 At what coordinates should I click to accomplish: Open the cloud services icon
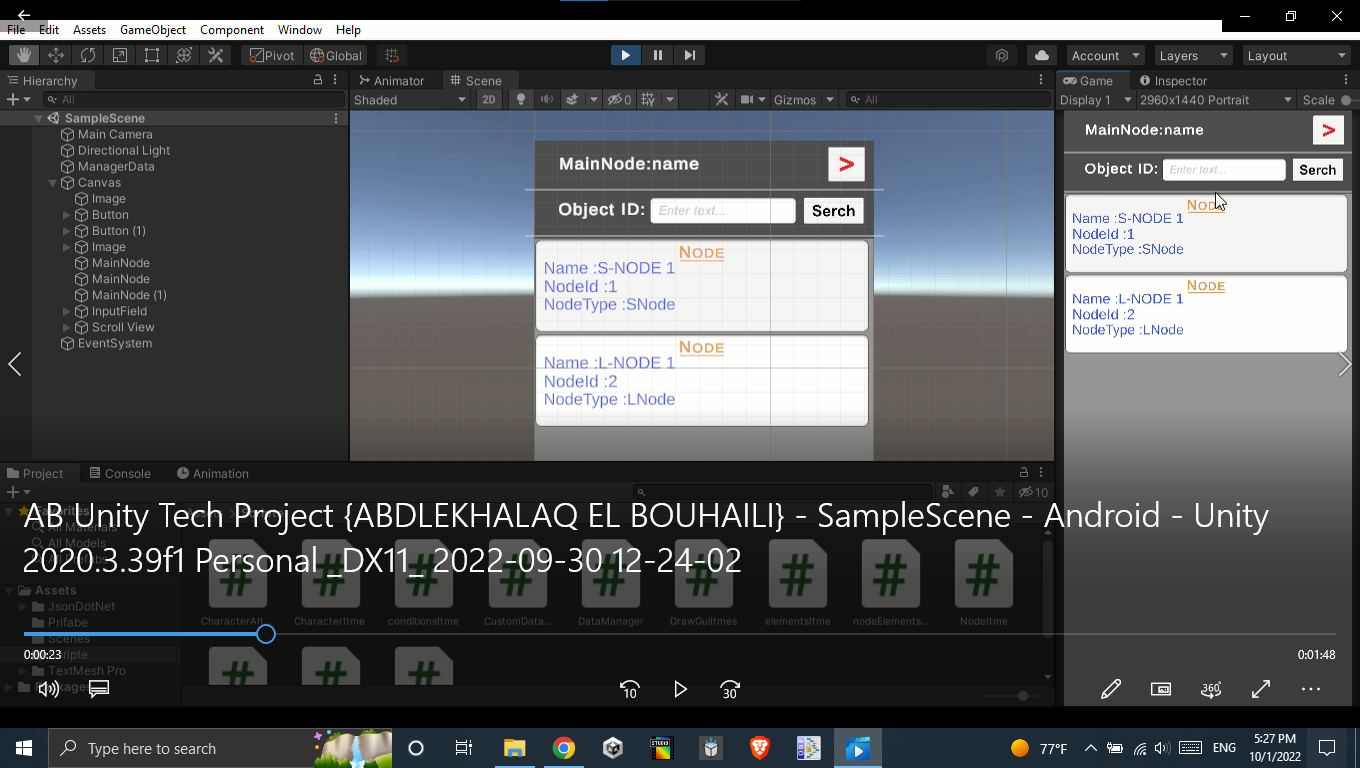(x=1042, y=56)
